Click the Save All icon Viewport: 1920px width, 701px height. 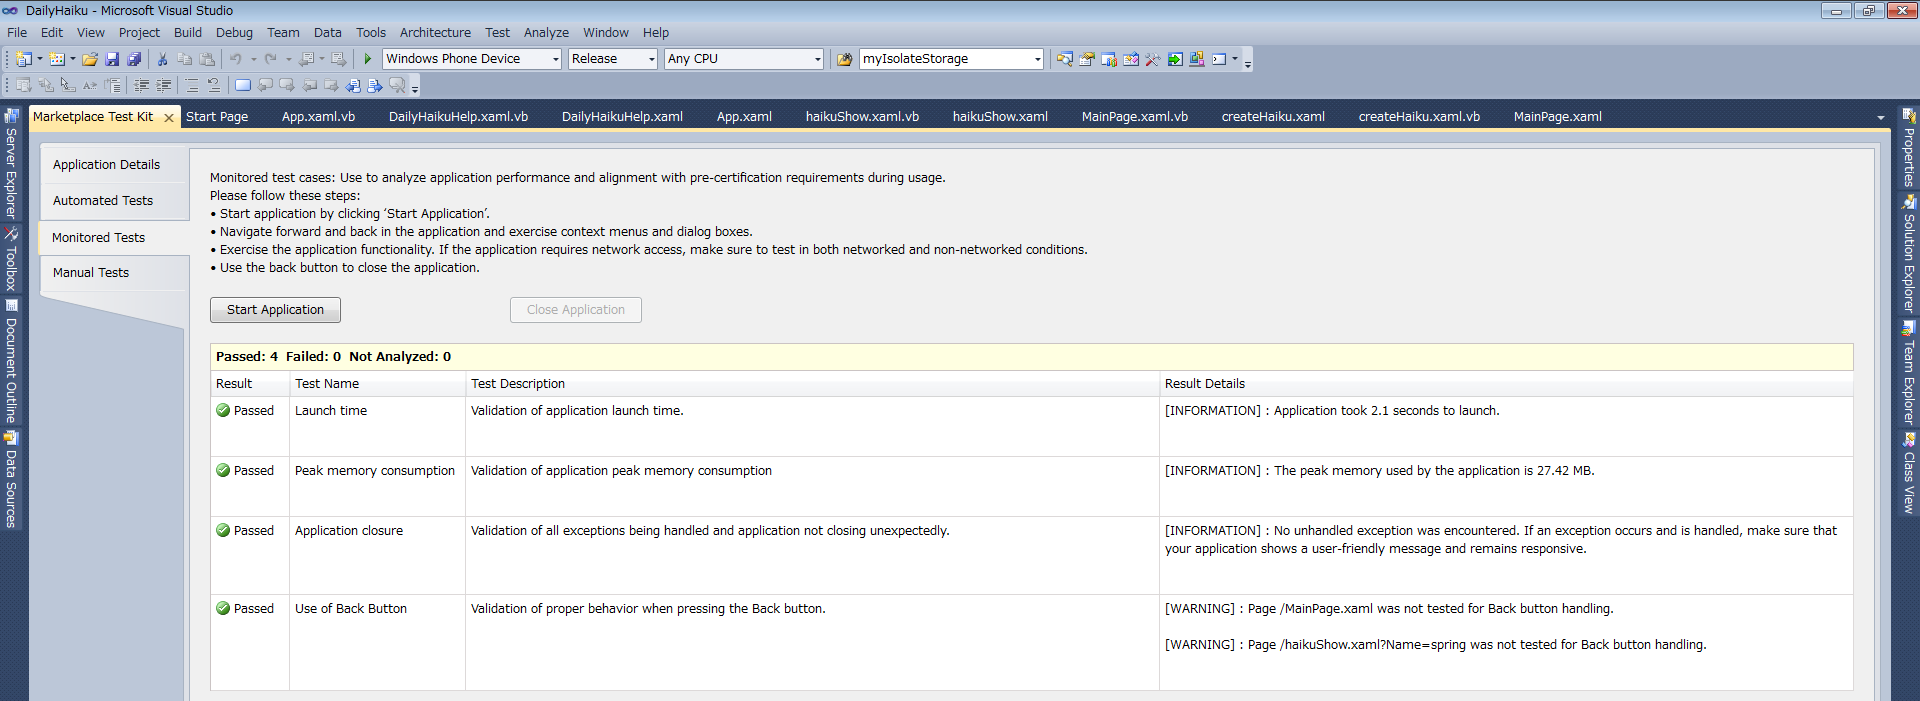[x=134, y=59]
